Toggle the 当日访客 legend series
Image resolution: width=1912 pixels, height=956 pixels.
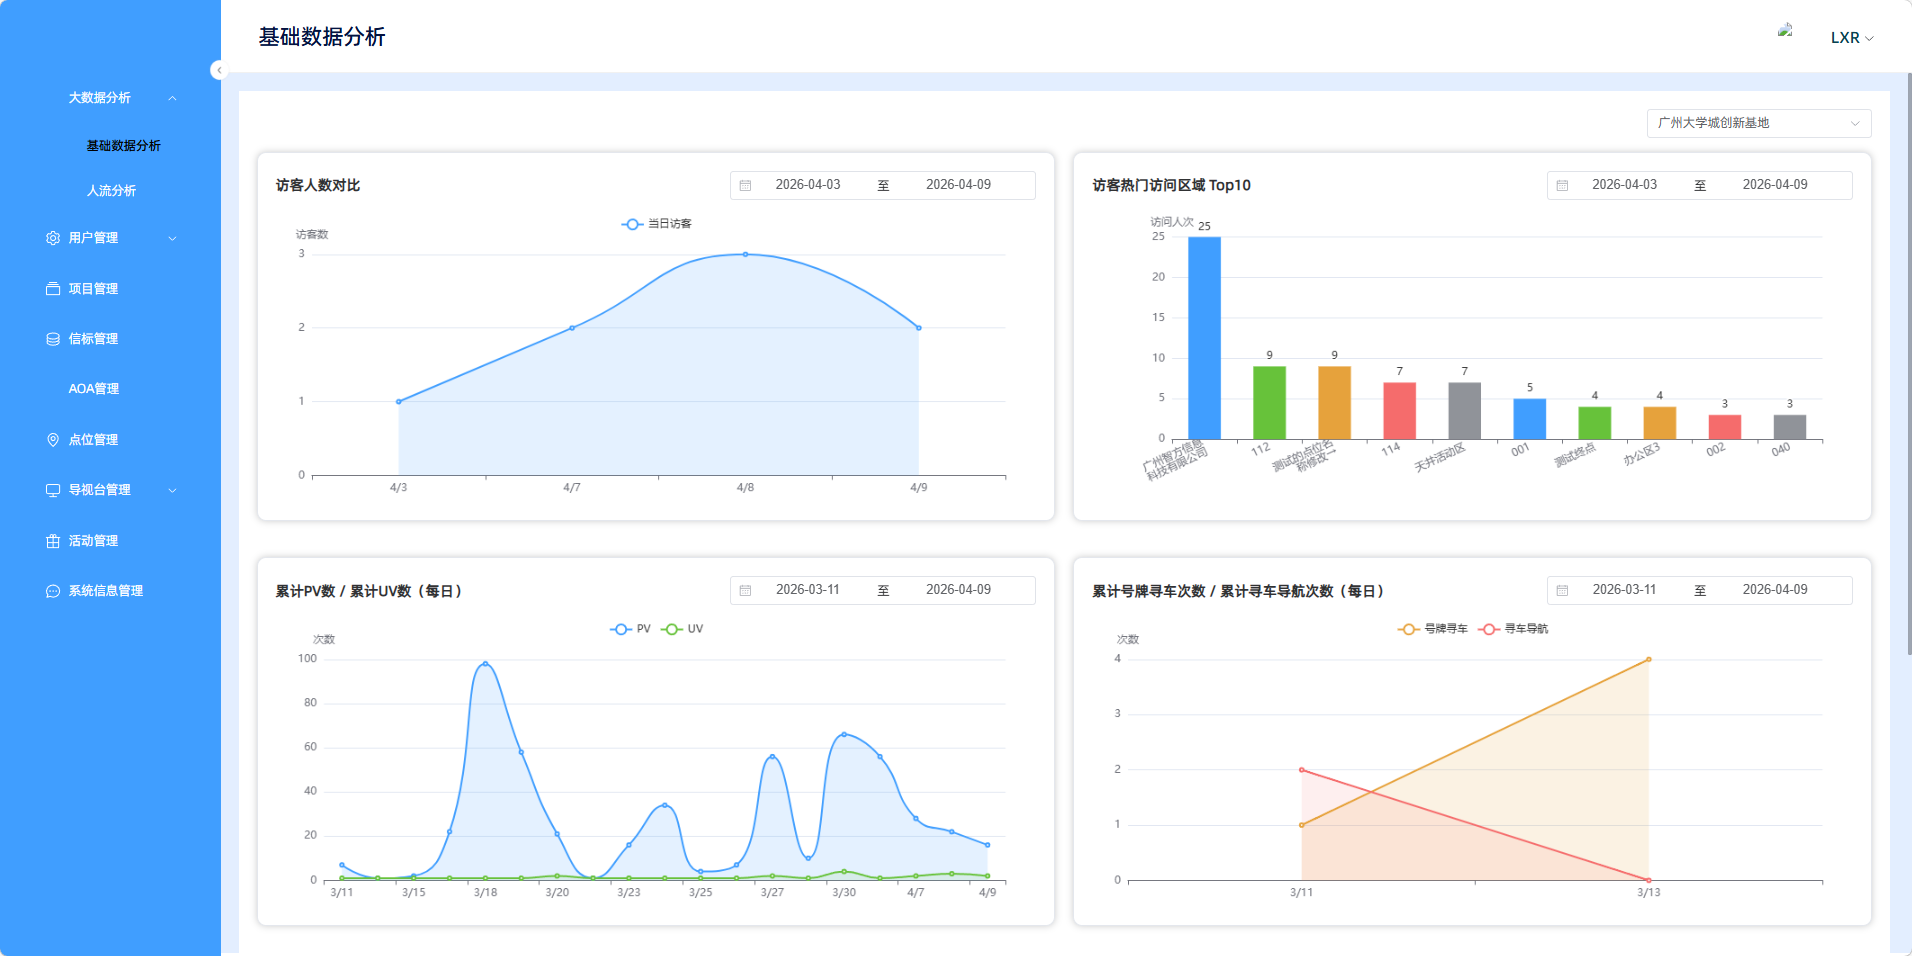657,224
